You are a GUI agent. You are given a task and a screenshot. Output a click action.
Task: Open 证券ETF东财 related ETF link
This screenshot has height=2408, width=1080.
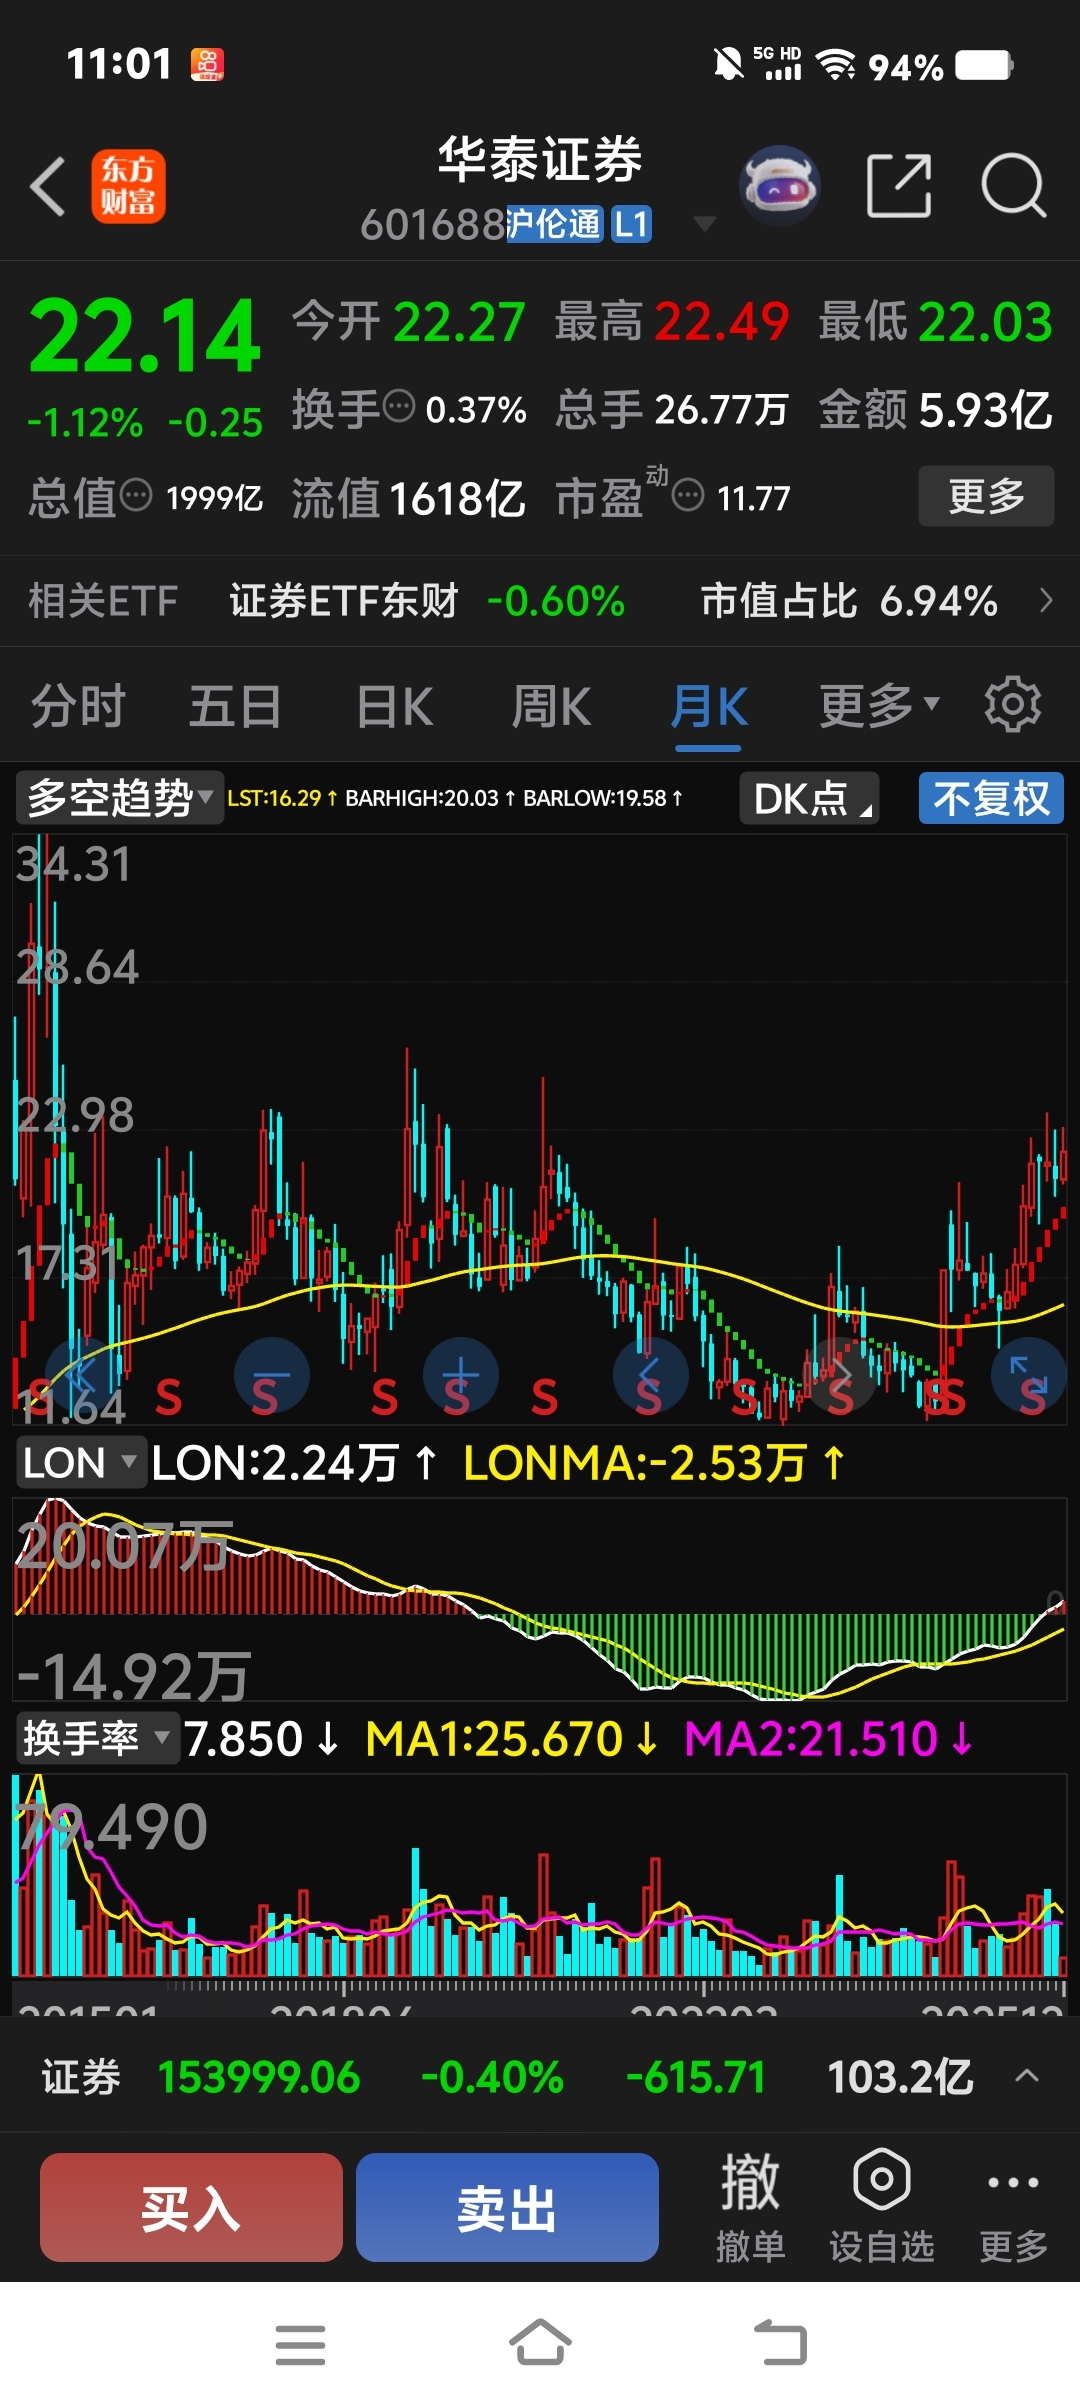tap(344, 601)
